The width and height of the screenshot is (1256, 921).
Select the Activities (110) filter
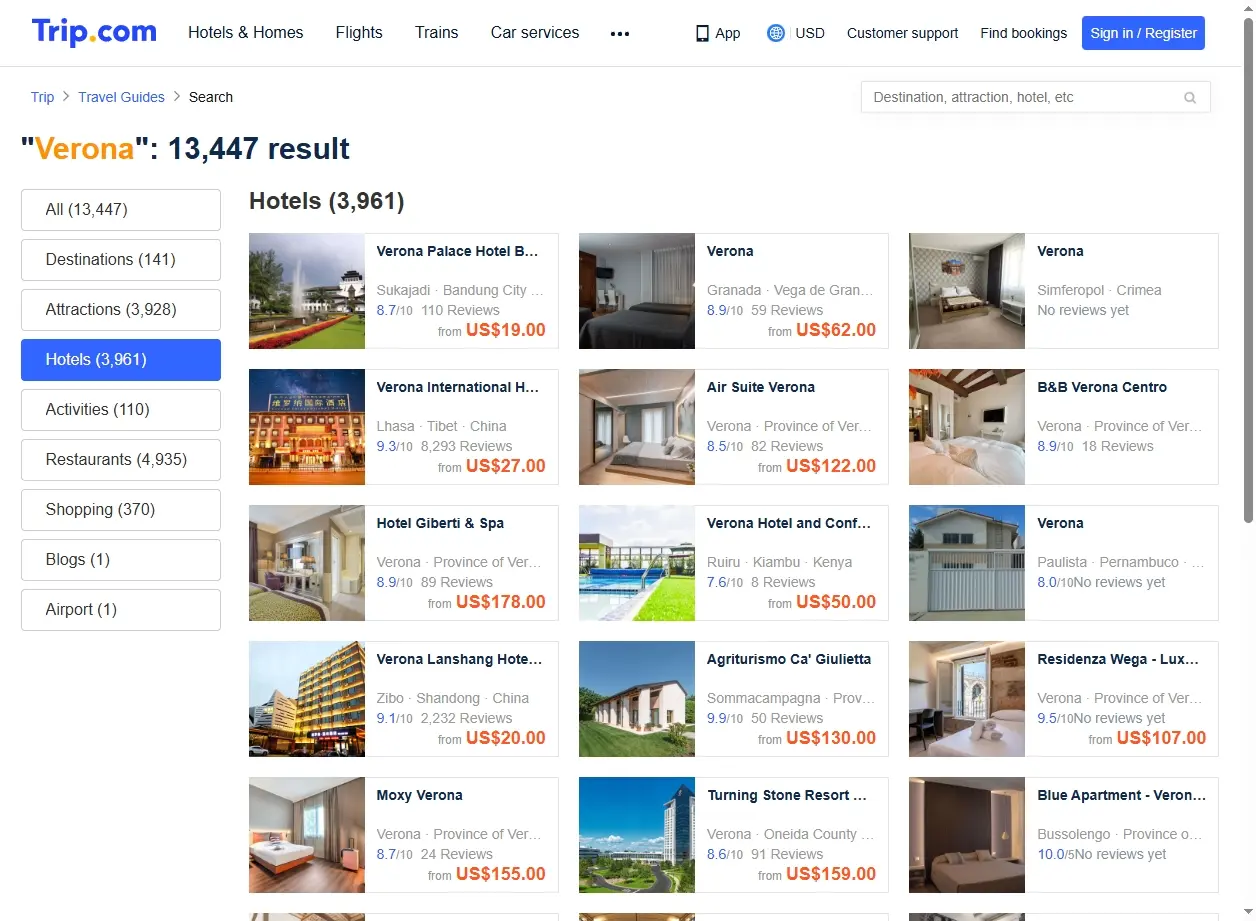[x=121, y=410]
